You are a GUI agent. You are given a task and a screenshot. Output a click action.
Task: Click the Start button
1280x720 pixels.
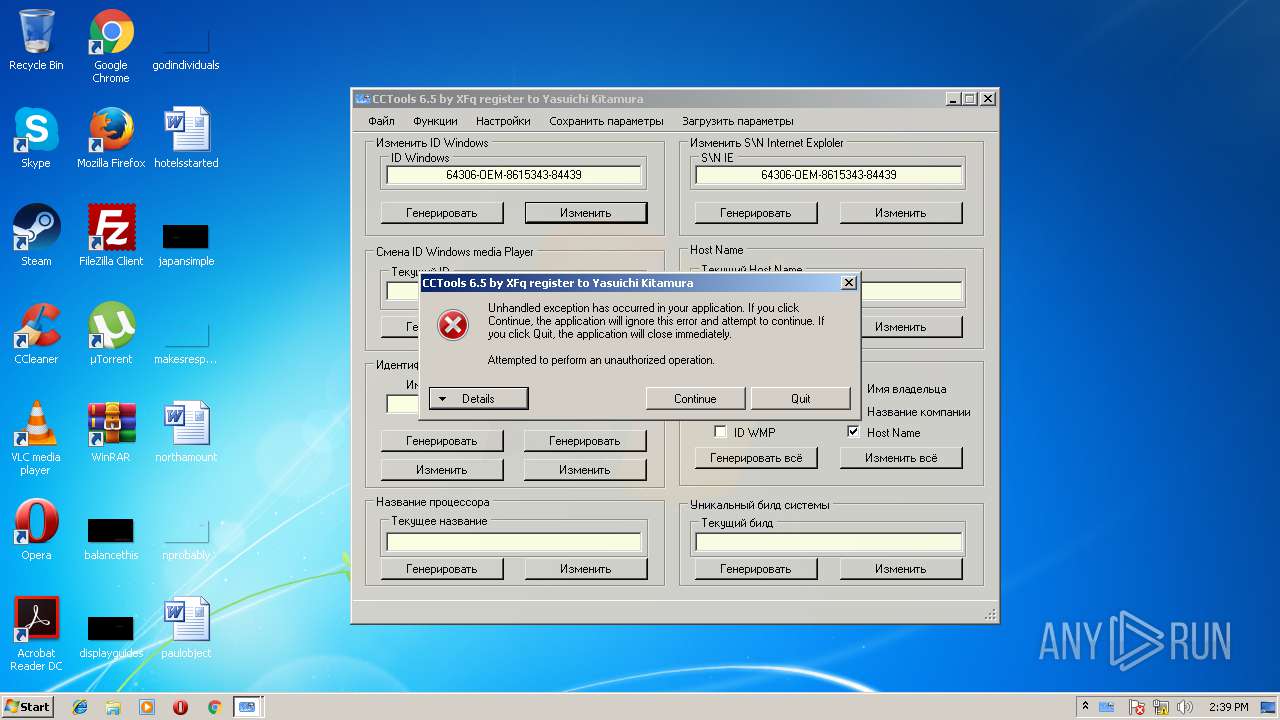pyautogui.click(x=28, y=707)
